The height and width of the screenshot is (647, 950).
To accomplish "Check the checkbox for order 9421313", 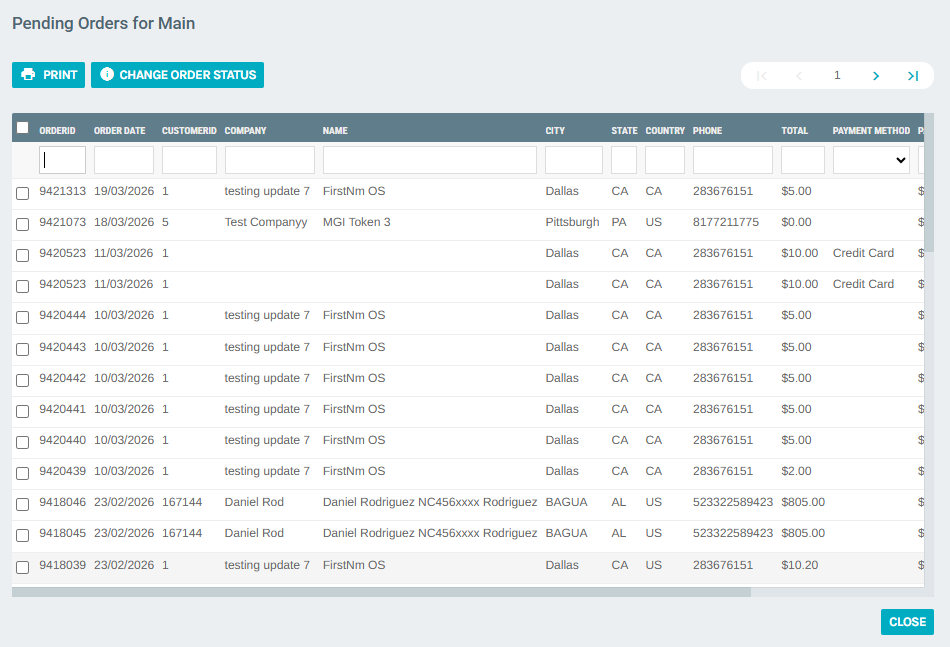I will pos(22,193).
